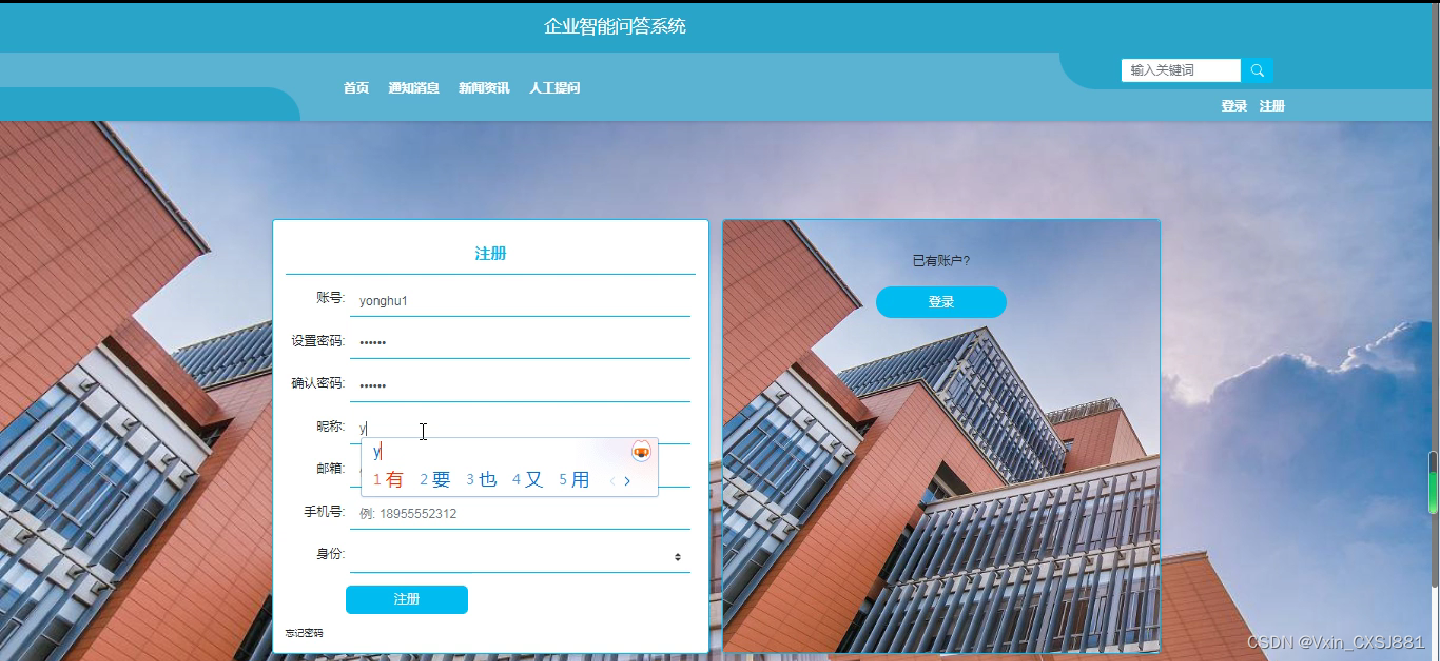Click the search magnifier icon
Screen dimensions: 1440x661
pos(1257,70)
